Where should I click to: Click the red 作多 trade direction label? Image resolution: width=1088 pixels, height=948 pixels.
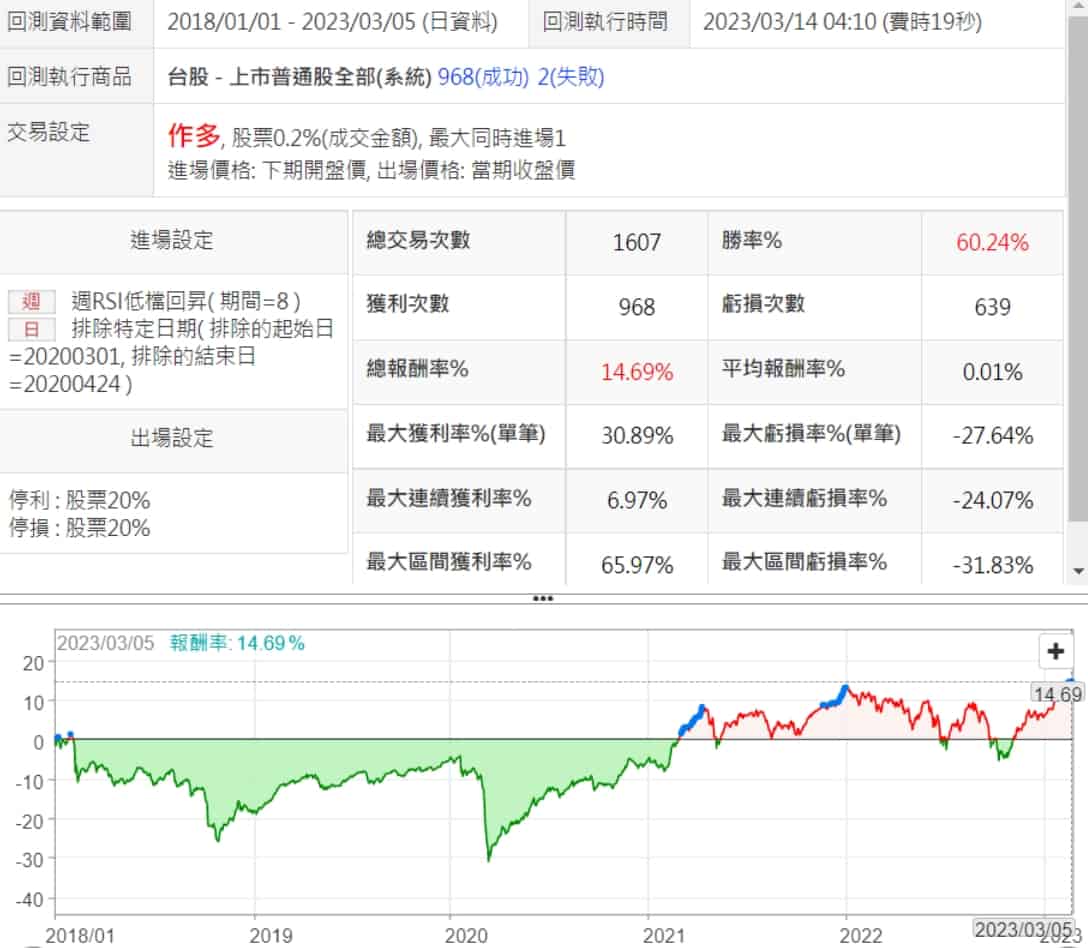pos(193,137)
